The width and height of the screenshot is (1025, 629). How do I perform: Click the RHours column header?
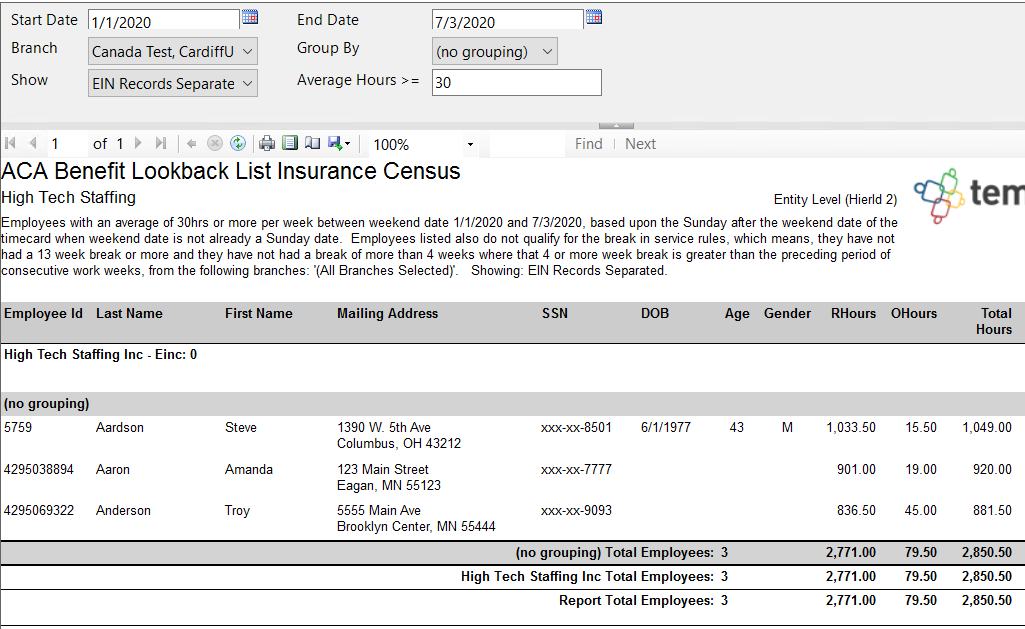point(853,313)
